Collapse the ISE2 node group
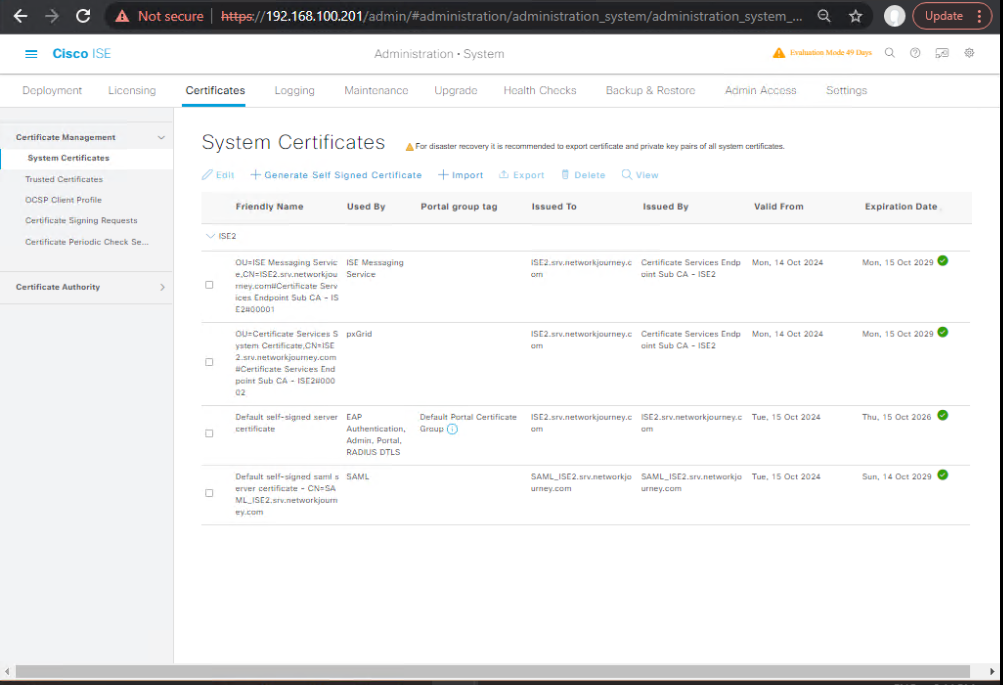The height and width of the screenshot is (685, 1003). click(x=210, y=236)
